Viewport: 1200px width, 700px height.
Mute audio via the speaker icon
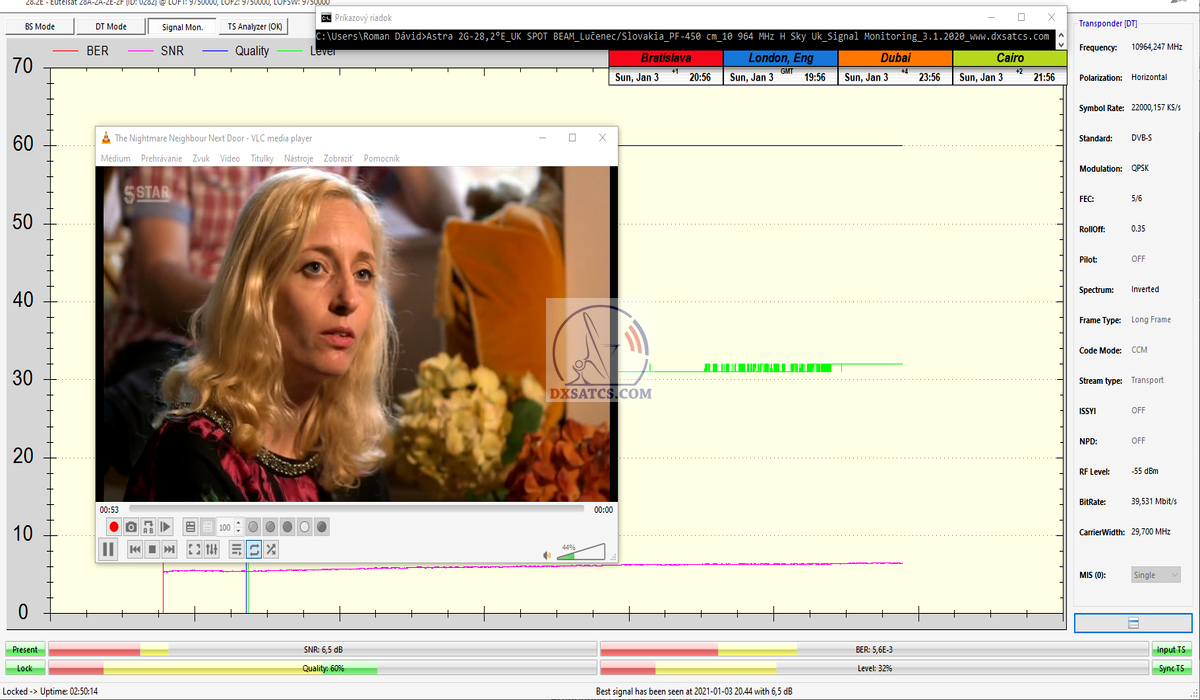[547, 555]
